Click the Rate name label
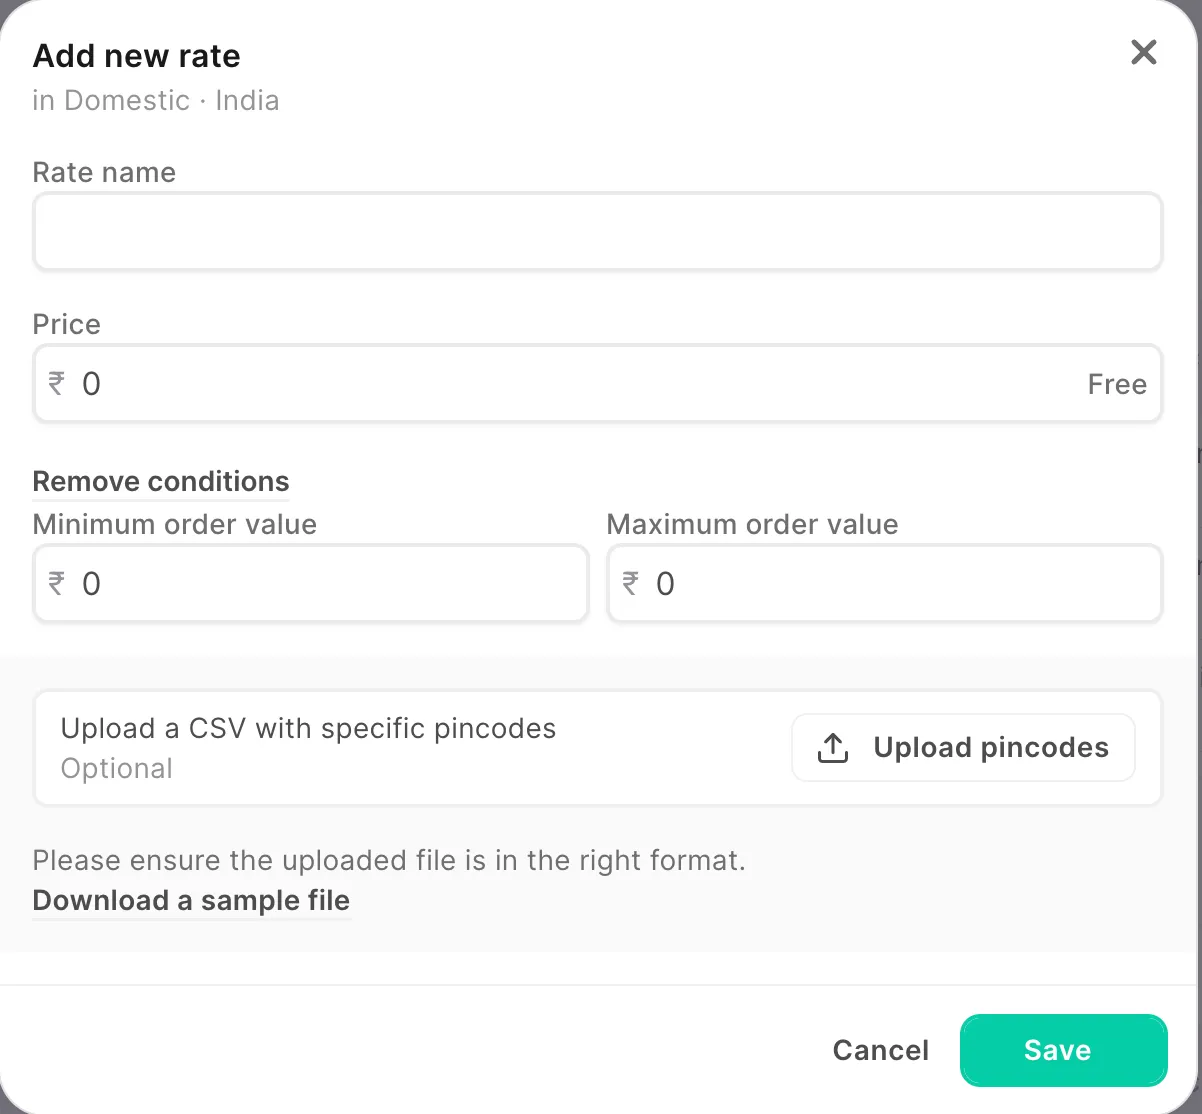The image size is (1202, 1114). [104, 172]
